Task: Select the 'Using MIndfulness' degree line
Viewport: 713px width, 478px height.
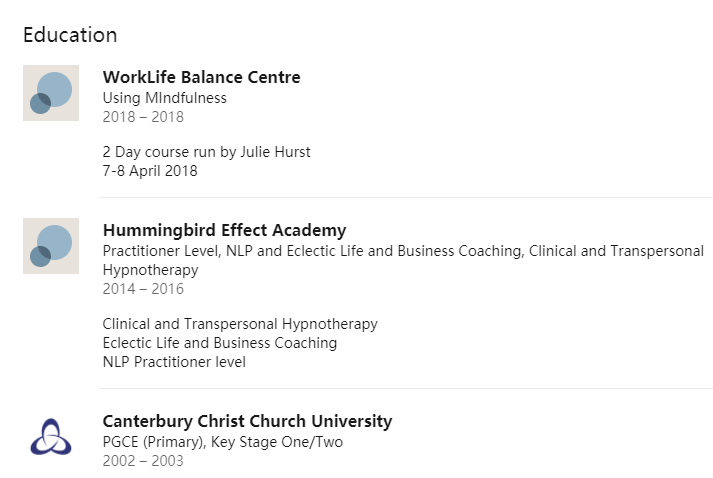Action: [x=165, y=98]
